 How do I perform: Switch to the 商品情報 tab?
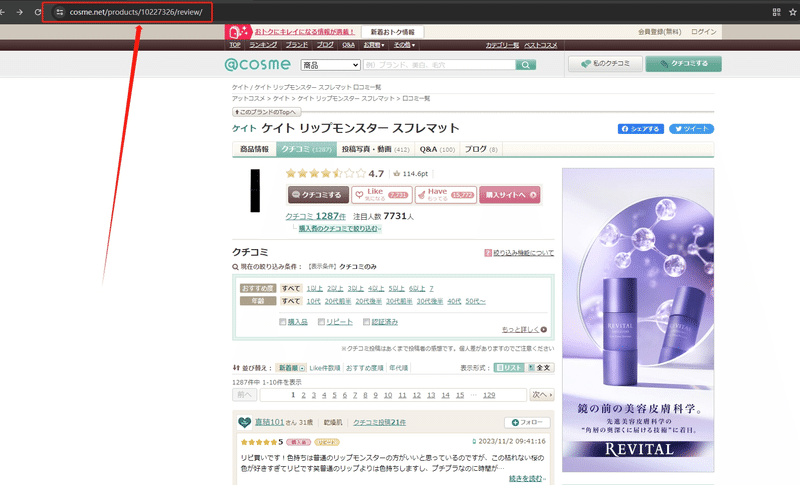click(254, 149)
